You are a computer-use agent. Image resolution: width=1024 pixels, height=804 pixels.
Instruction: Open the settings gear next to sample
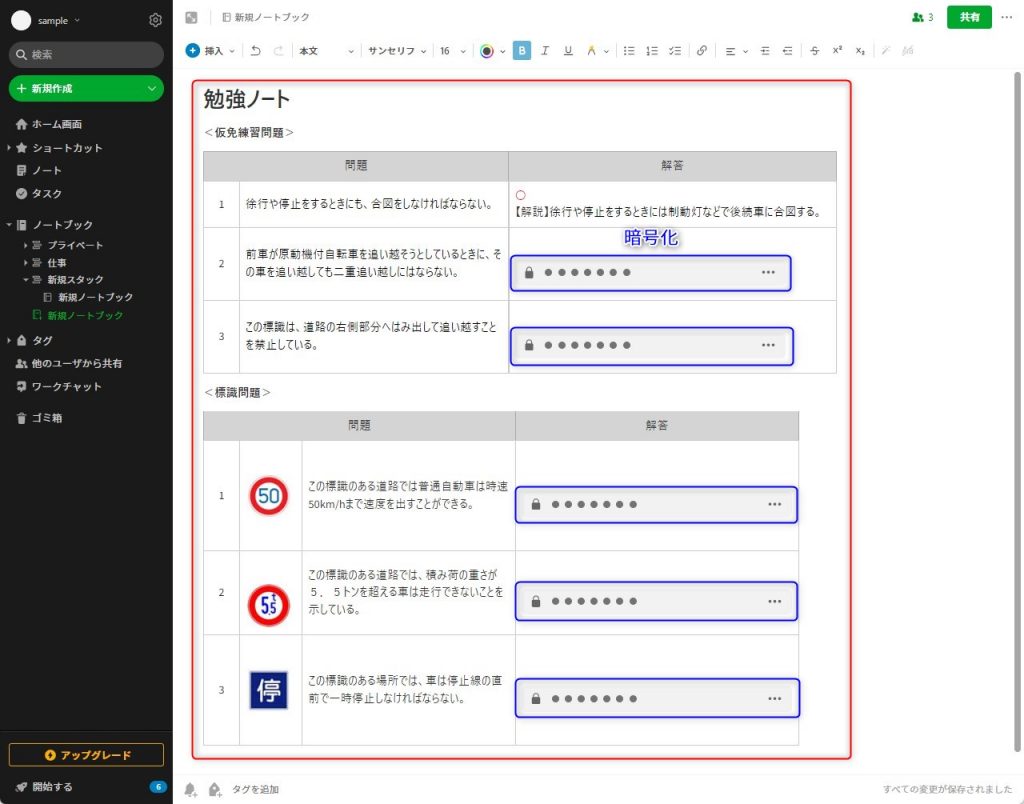(155, 20)
